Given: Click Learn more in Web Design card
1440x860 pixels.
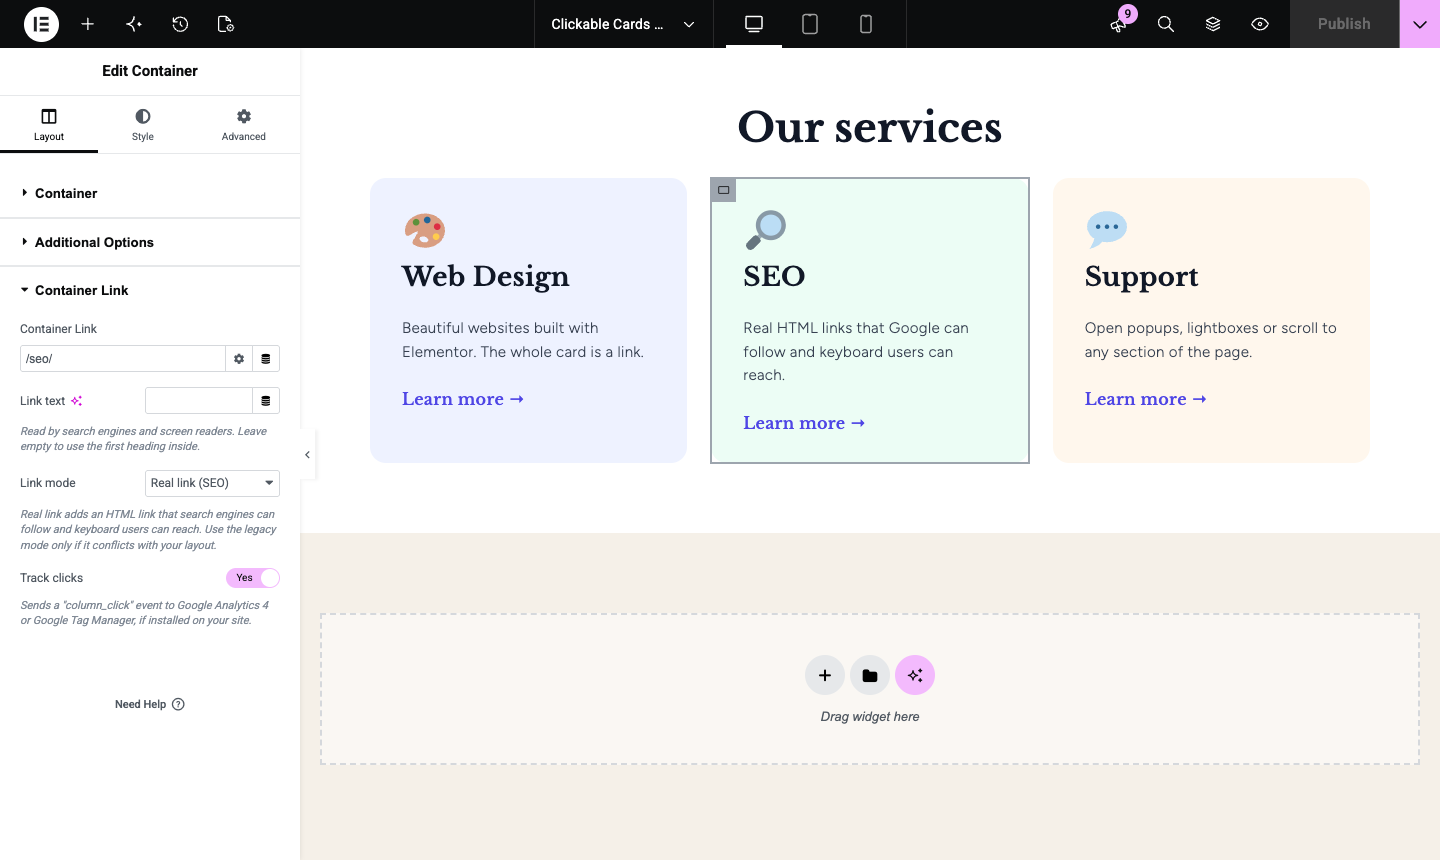Looking at the screenshot, I should [463, 399].
